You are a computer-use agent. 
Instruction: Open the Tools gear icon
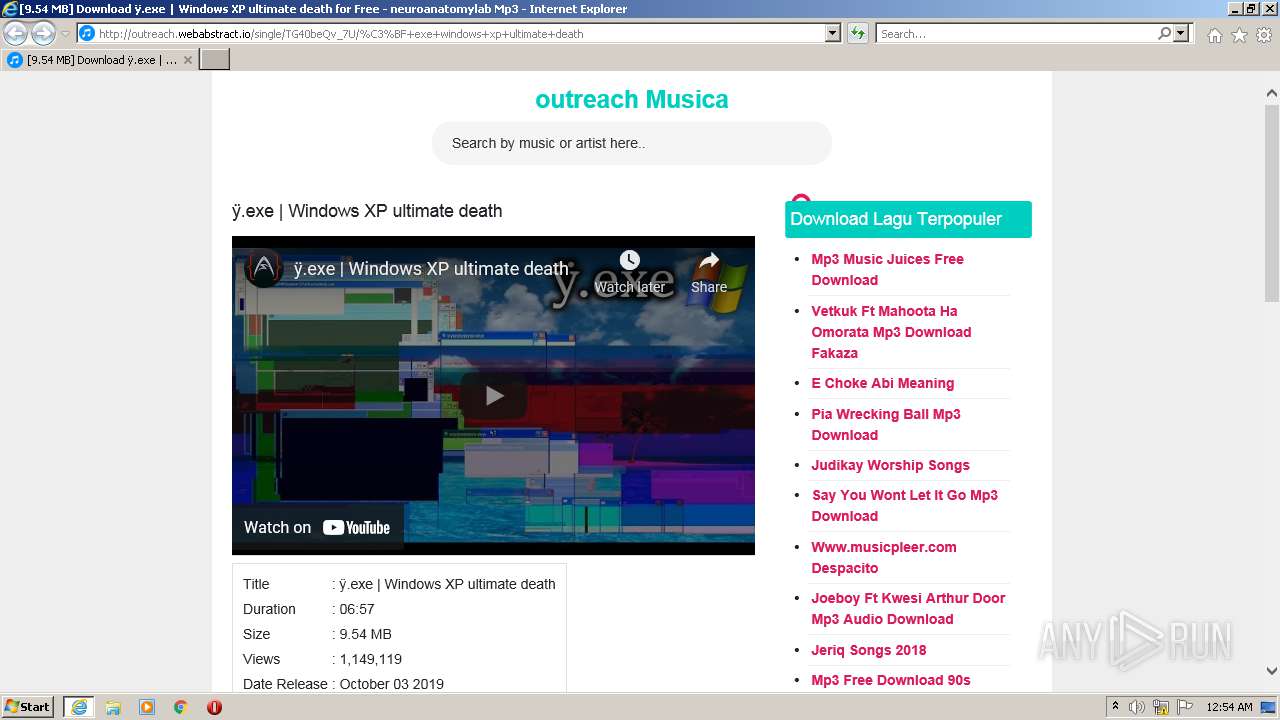click(x=1264, y=35)
